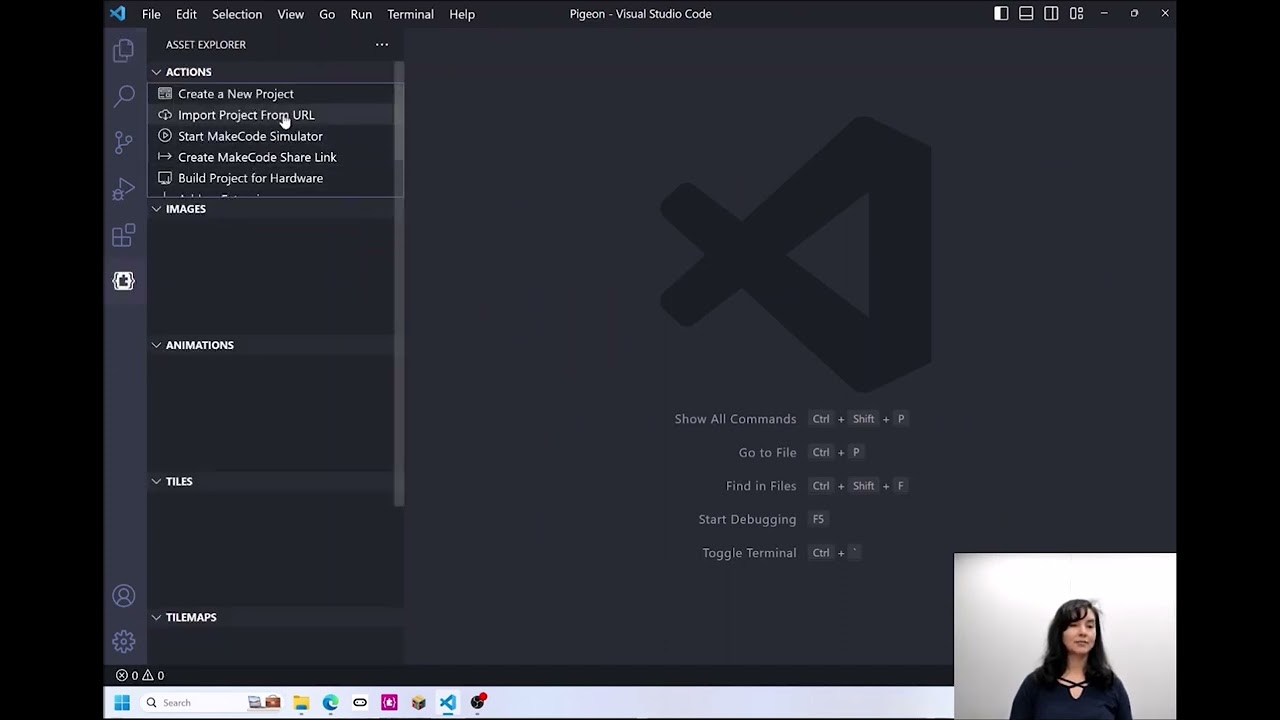This screenshot has height=720, width=1280.
Task: Open the Edit menu
Action: click(186, 14)
